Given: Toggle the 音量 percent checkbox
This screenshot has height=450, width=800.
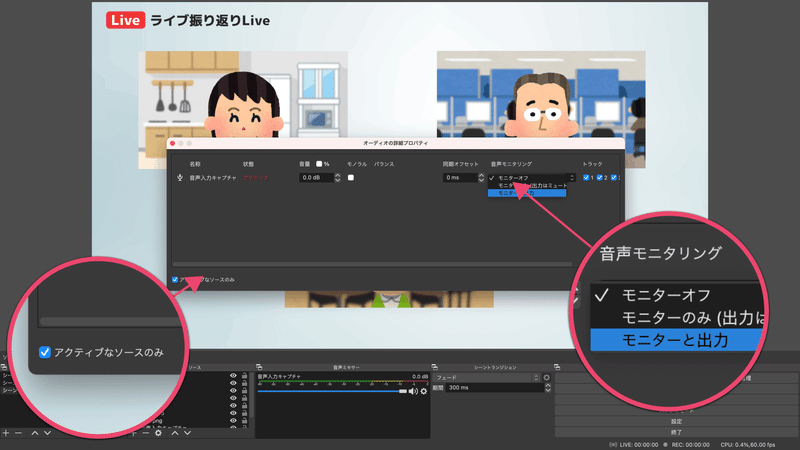Looking at the screenshot, I should [319, 164].
